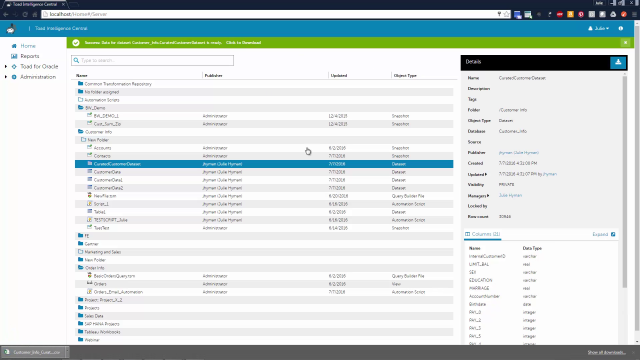Open New Folder under Customer Info
The width and height of the screenshot is (640, 360).
point(98,140)
